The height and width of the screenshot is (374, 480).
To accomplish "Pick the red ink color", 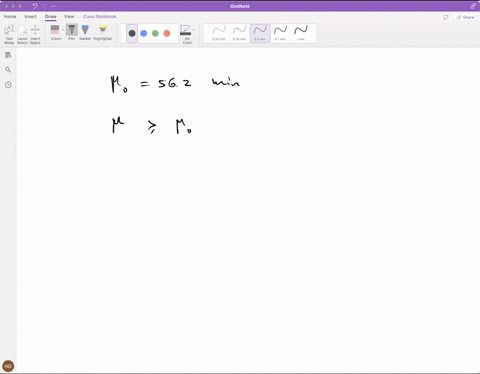I will [x=167, y=33].
